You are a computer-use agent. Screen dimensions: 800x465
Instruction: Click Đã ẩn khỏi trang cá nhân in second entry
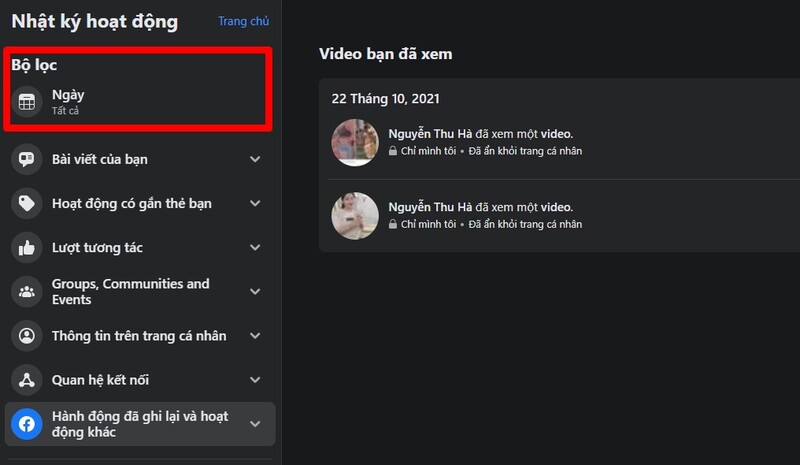[525, 224]
